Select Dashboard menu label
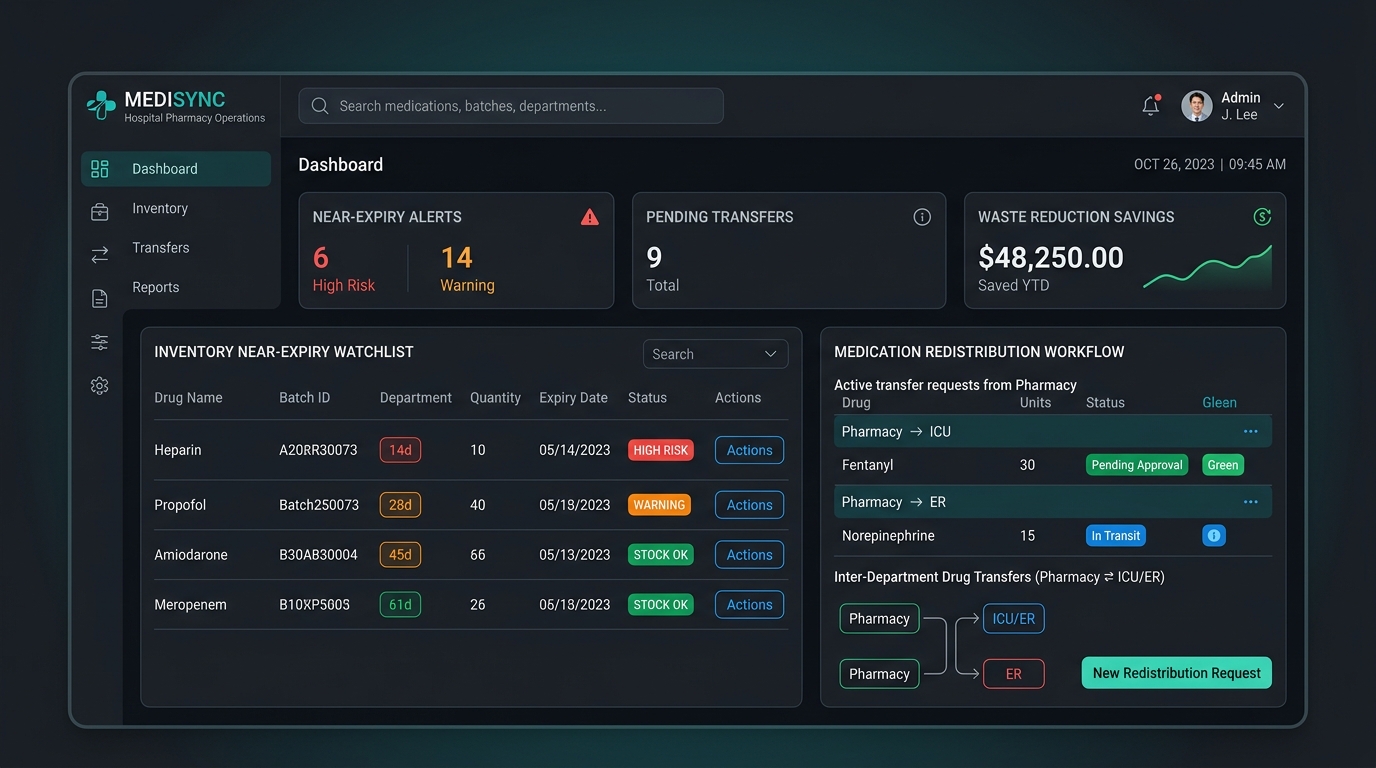This screenshot has height=768, width=1376. coord(165,169)
